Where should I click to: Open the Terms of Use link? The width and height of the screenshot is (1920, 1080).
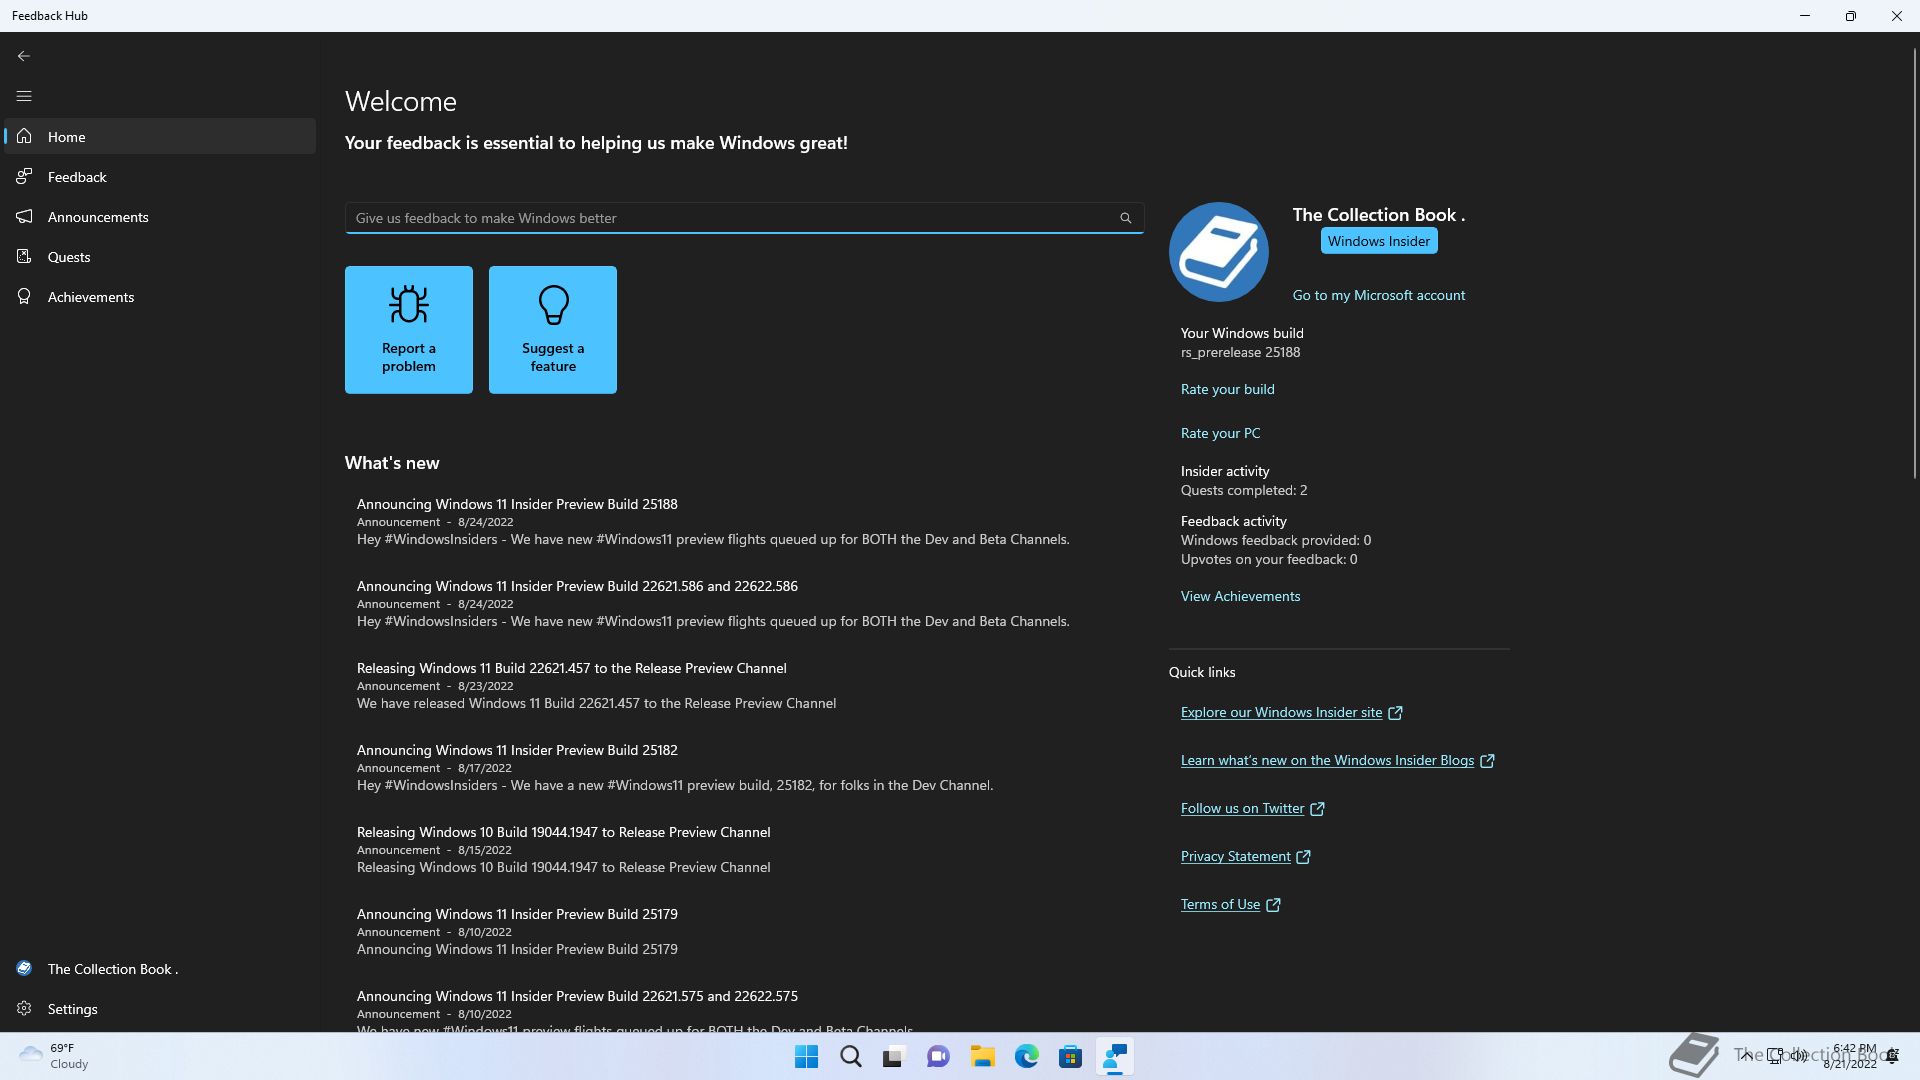[1221, 904]
